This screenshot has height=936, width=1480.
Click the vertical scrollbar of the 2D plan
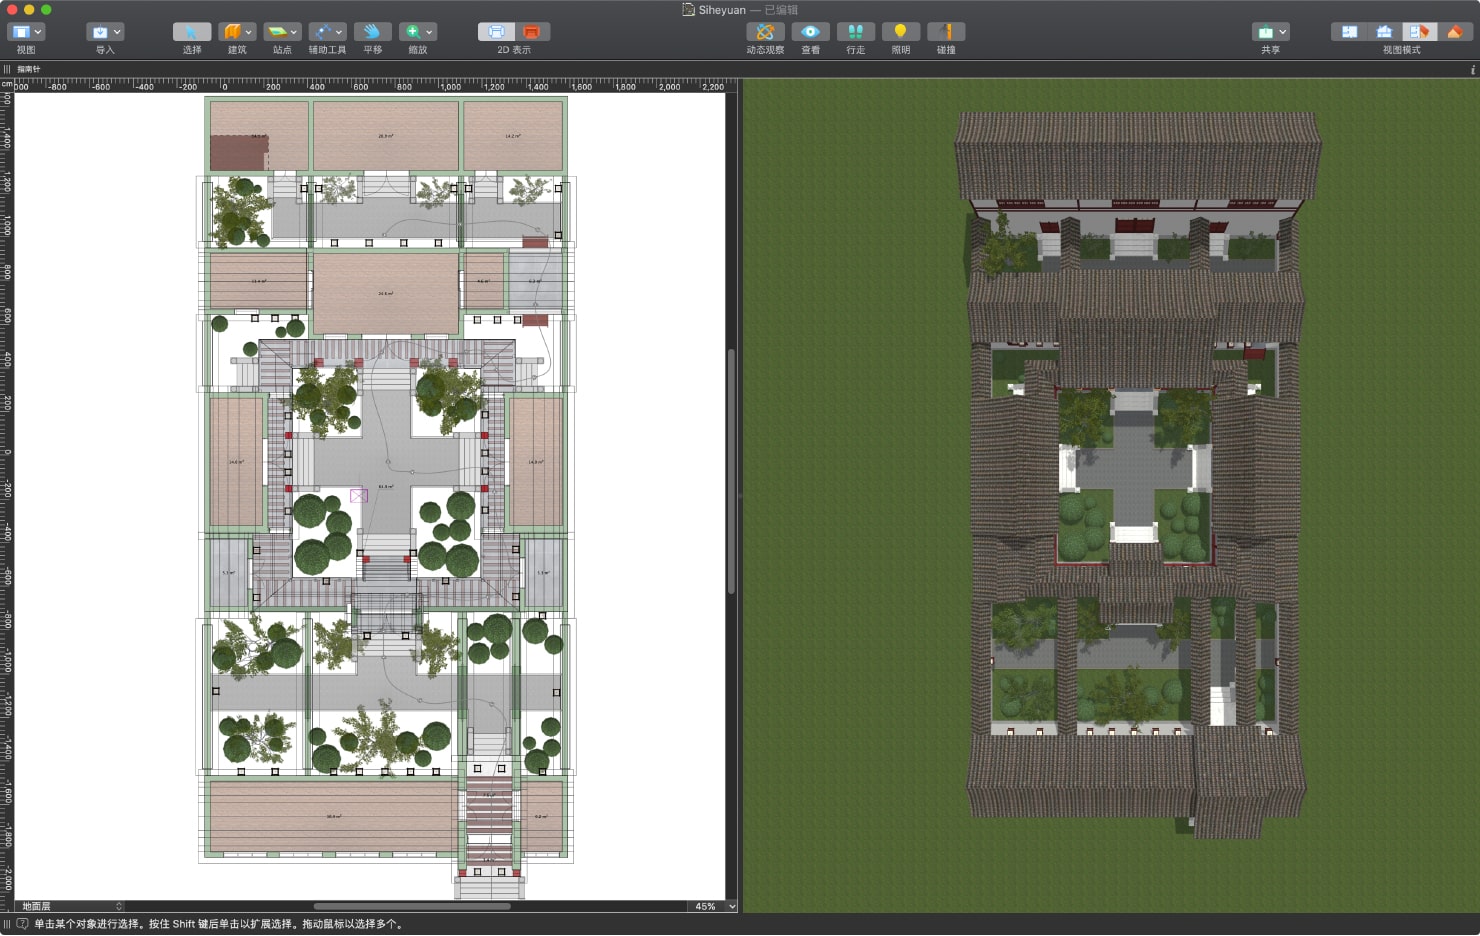pos(732,471)
